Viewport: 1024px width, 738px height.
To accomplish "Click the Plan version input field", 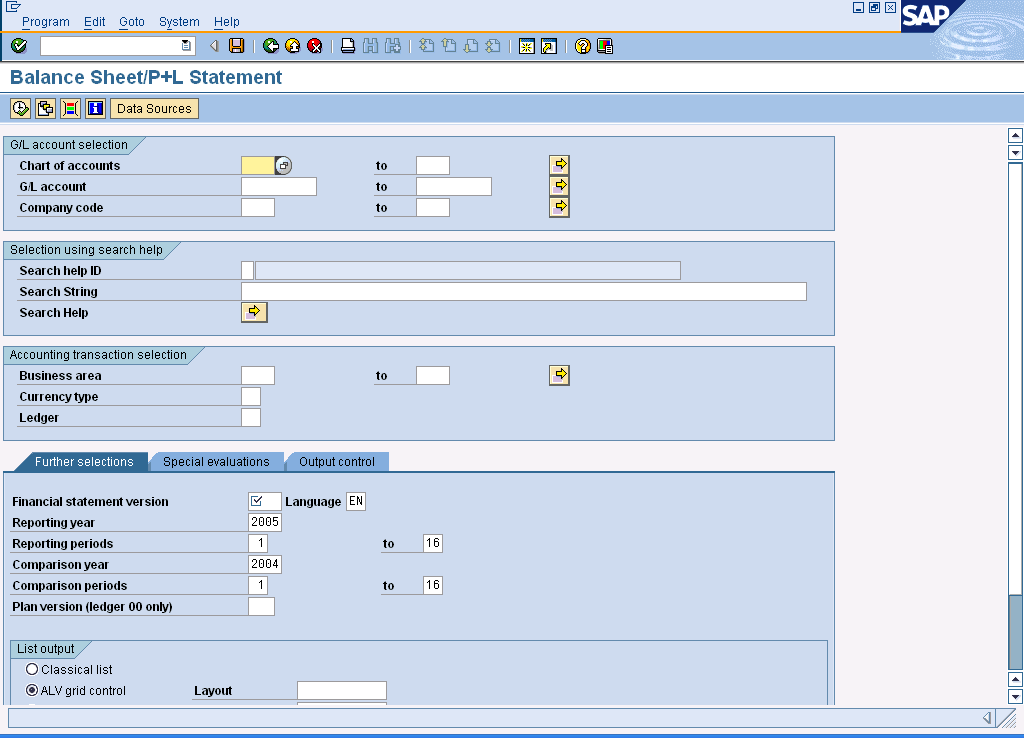I will click(261, 606).
